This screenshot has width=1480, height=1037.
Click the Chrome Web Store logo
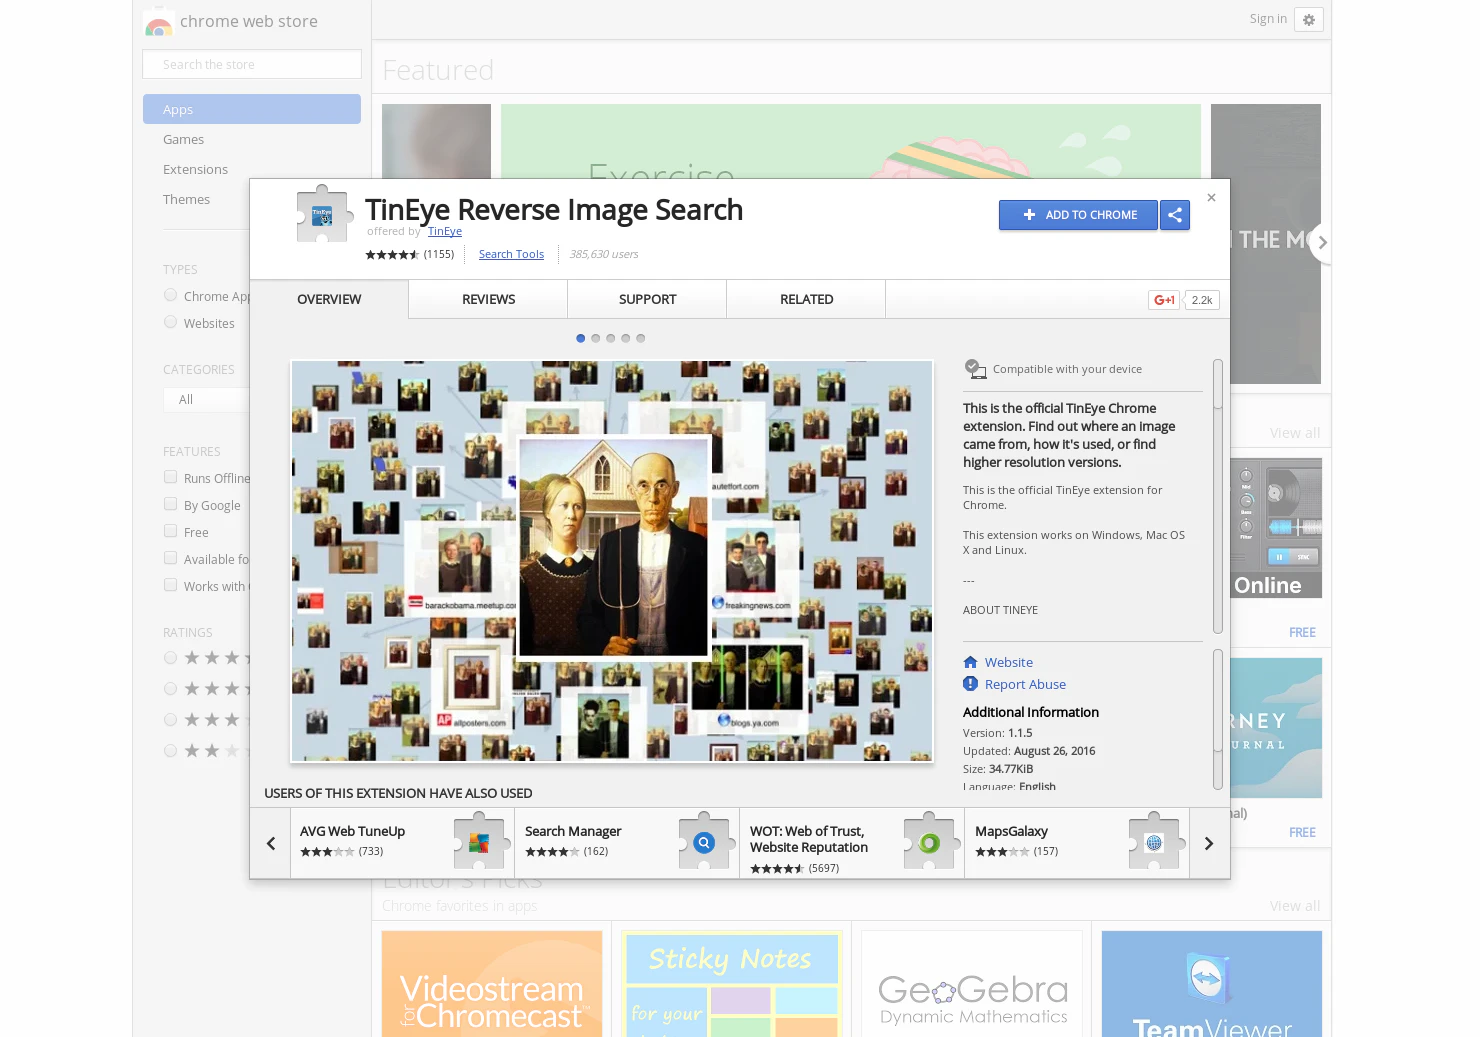click(x=158, y=22)
